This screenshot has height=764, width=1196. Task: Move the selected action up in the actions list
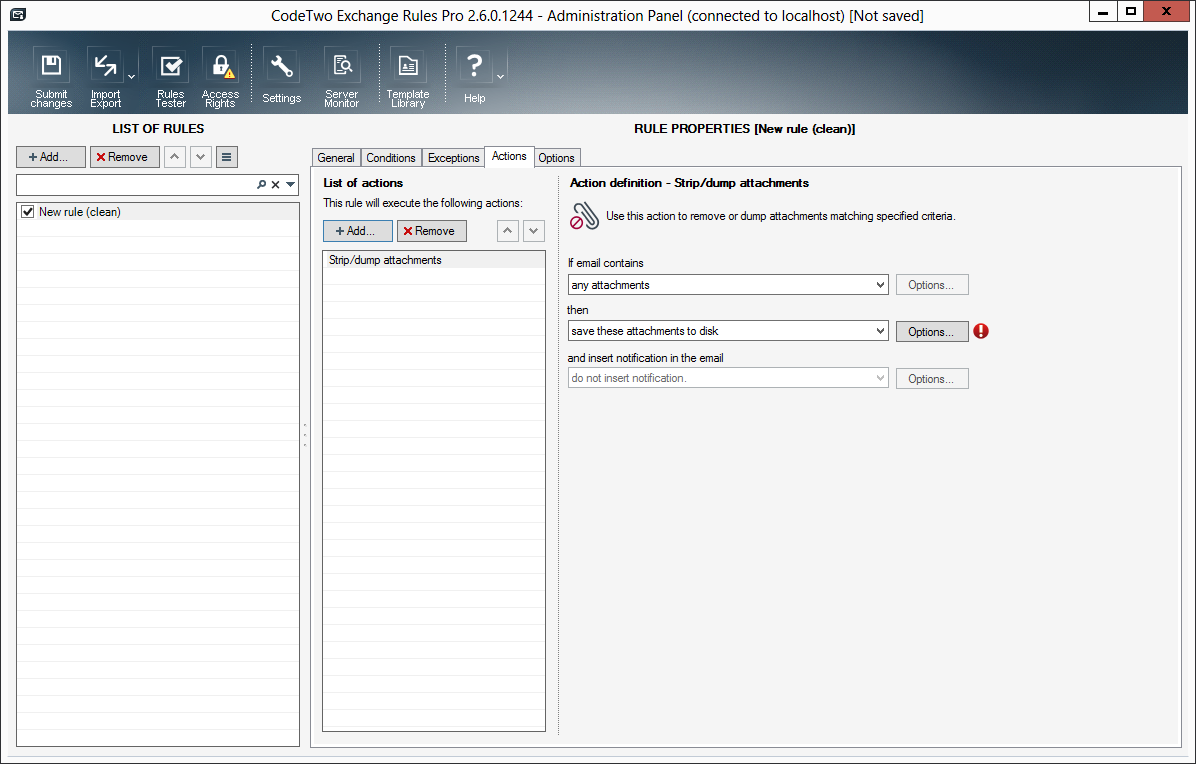508,231
